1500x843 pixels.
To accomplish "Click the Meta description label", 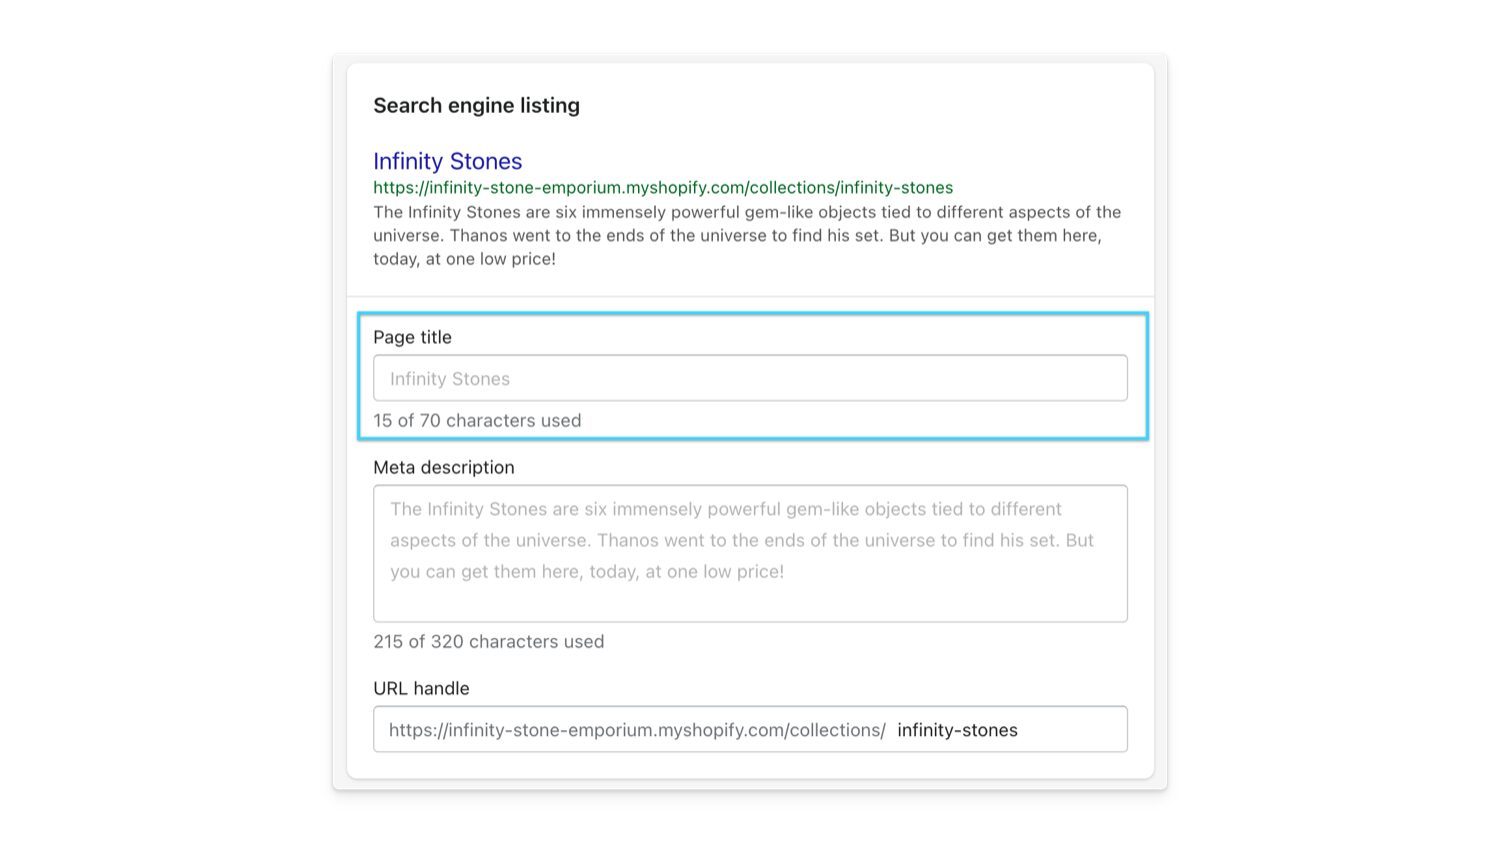I will (x=444, y=467).
